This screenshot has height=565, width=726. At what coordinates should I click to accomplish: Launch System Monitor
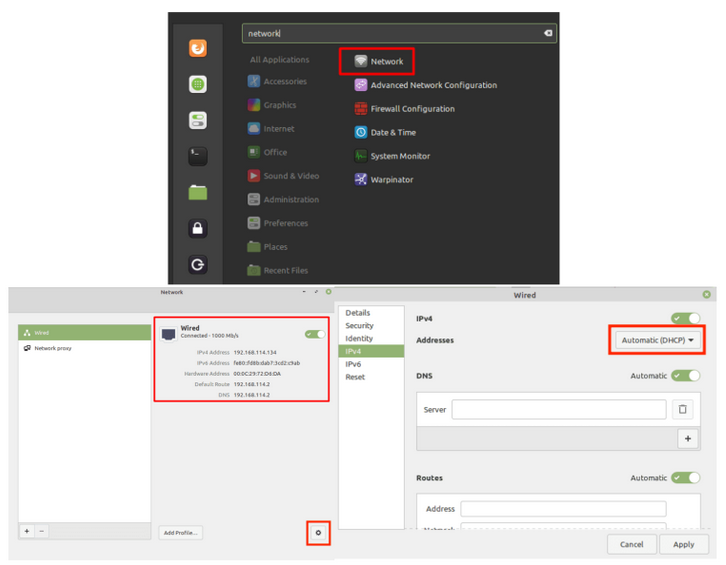click(392, 156)
